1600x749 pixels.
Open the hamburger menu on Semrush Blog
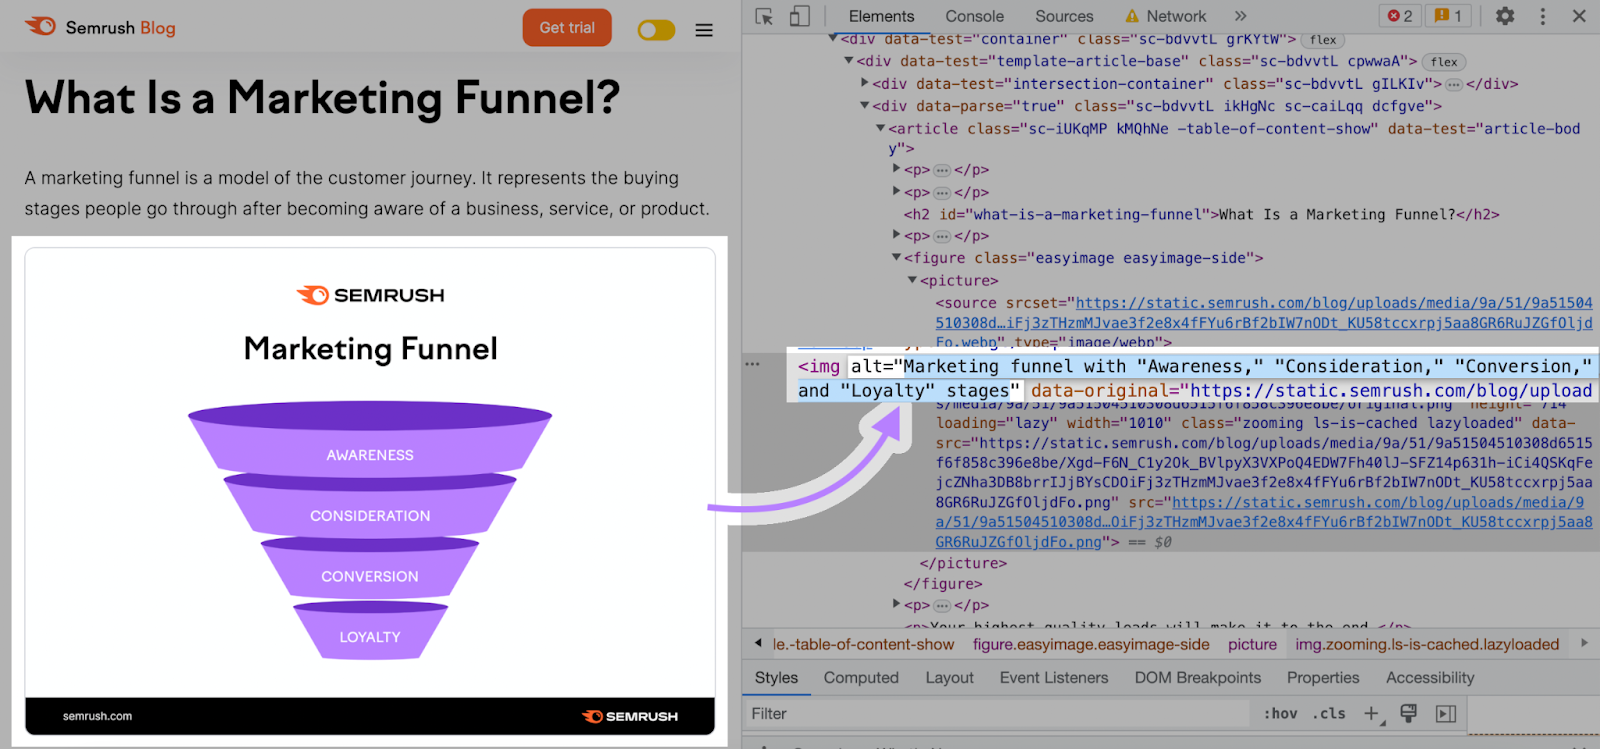(704, 30)
